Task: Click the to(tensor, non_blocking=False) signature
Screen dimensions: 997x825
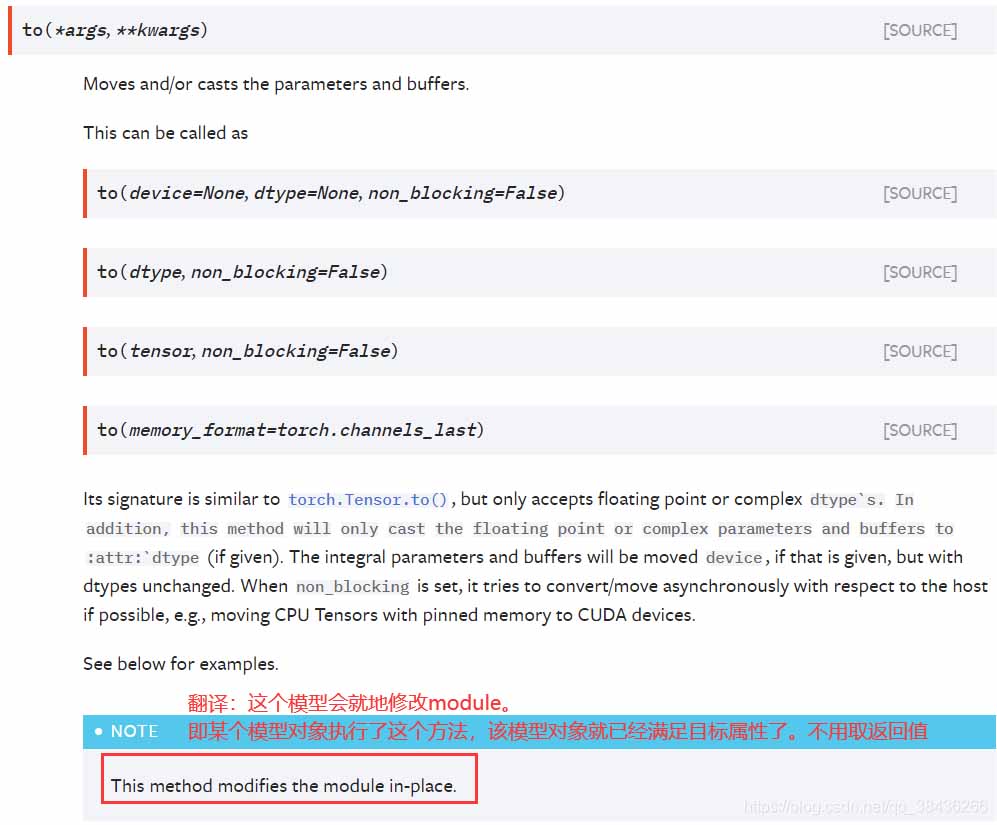Action: (x=247, y=350)
